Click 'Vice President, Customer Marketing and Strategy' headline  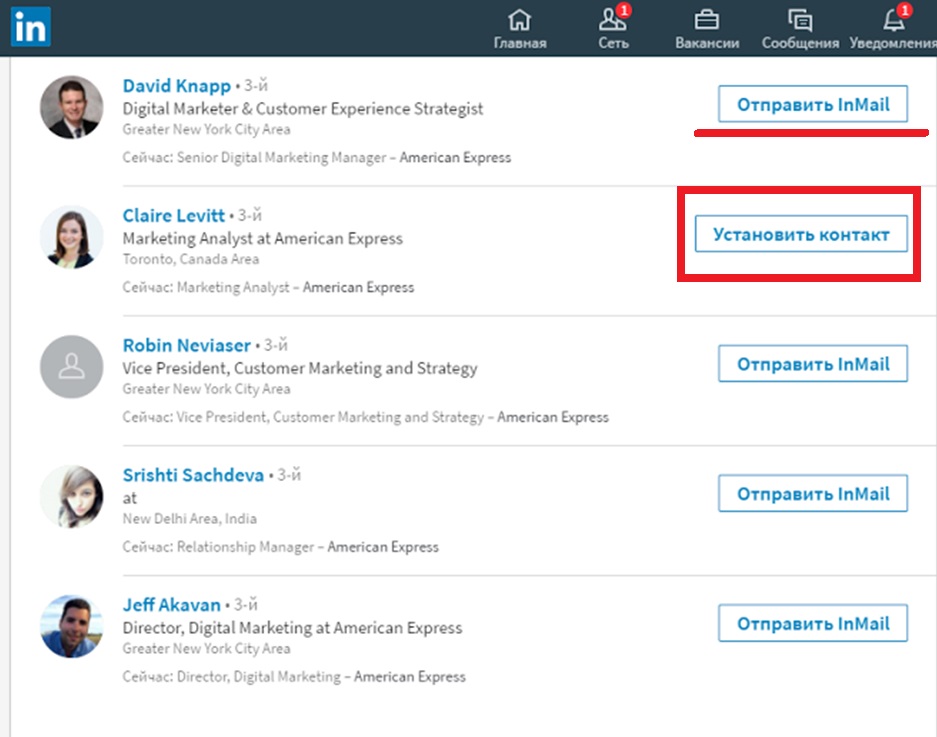coord(300,368)
